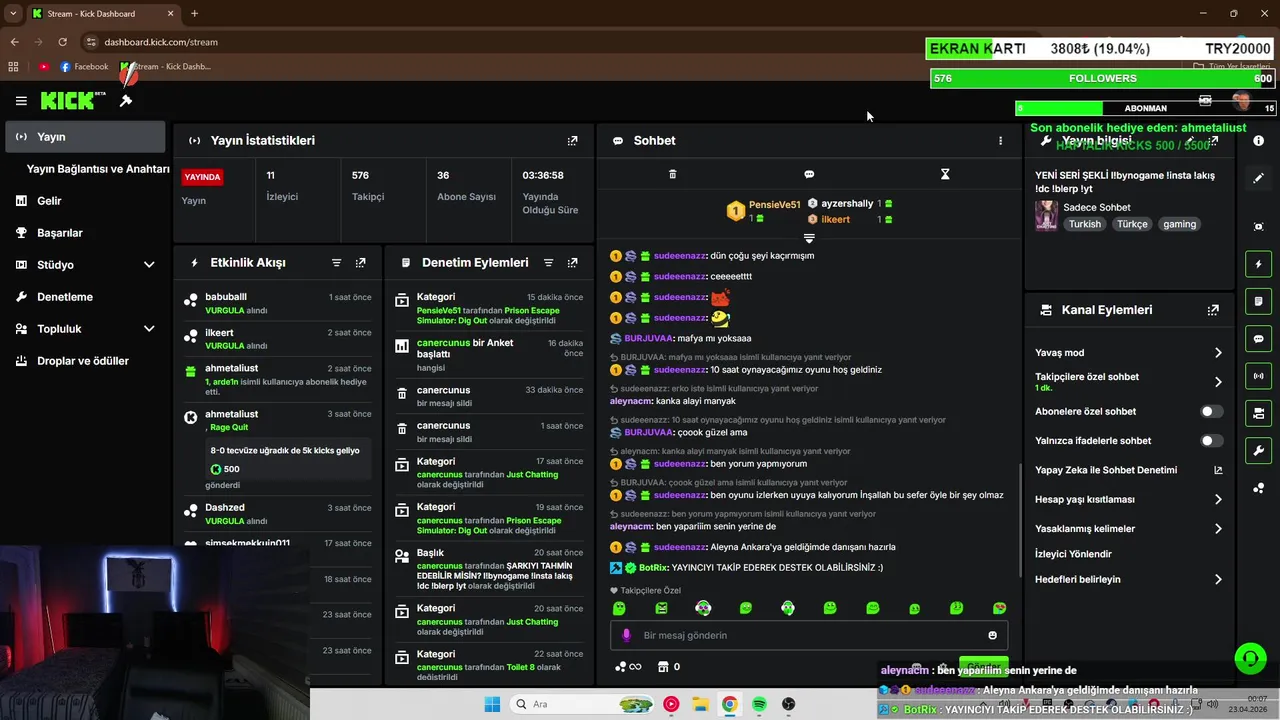This screenshot has width=1280, height=720.
Task: Click the hourglass icon in the chat toolbar
Action: point(945,174)
